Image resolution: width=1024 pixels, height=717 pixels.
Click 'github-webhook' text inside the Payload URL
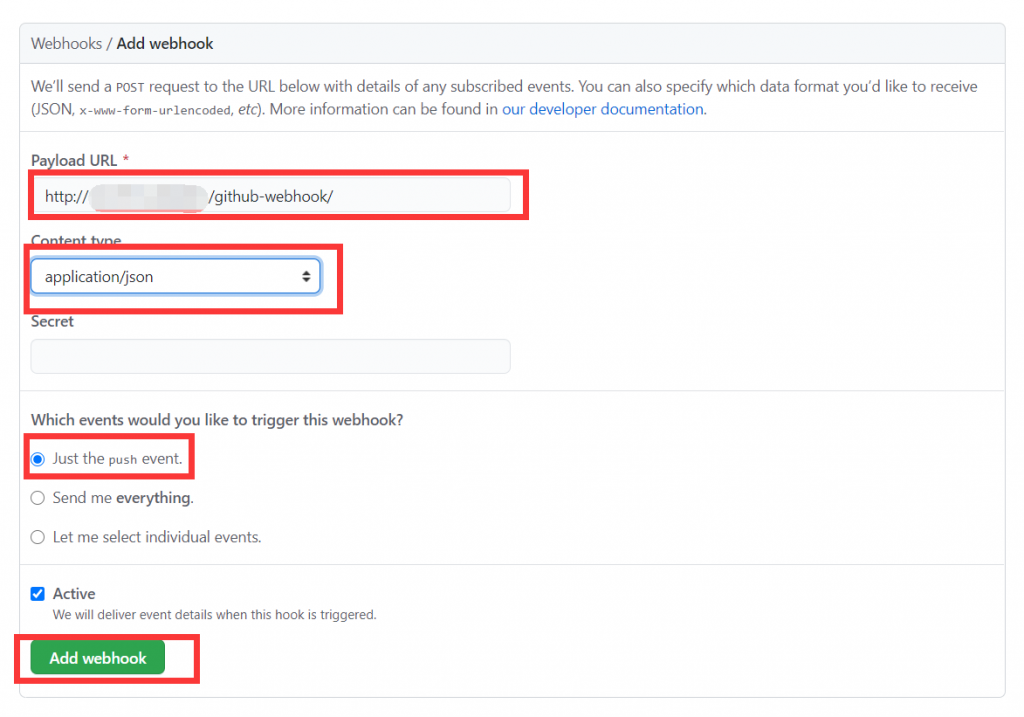pyautogui.click(x=272, y=196)
